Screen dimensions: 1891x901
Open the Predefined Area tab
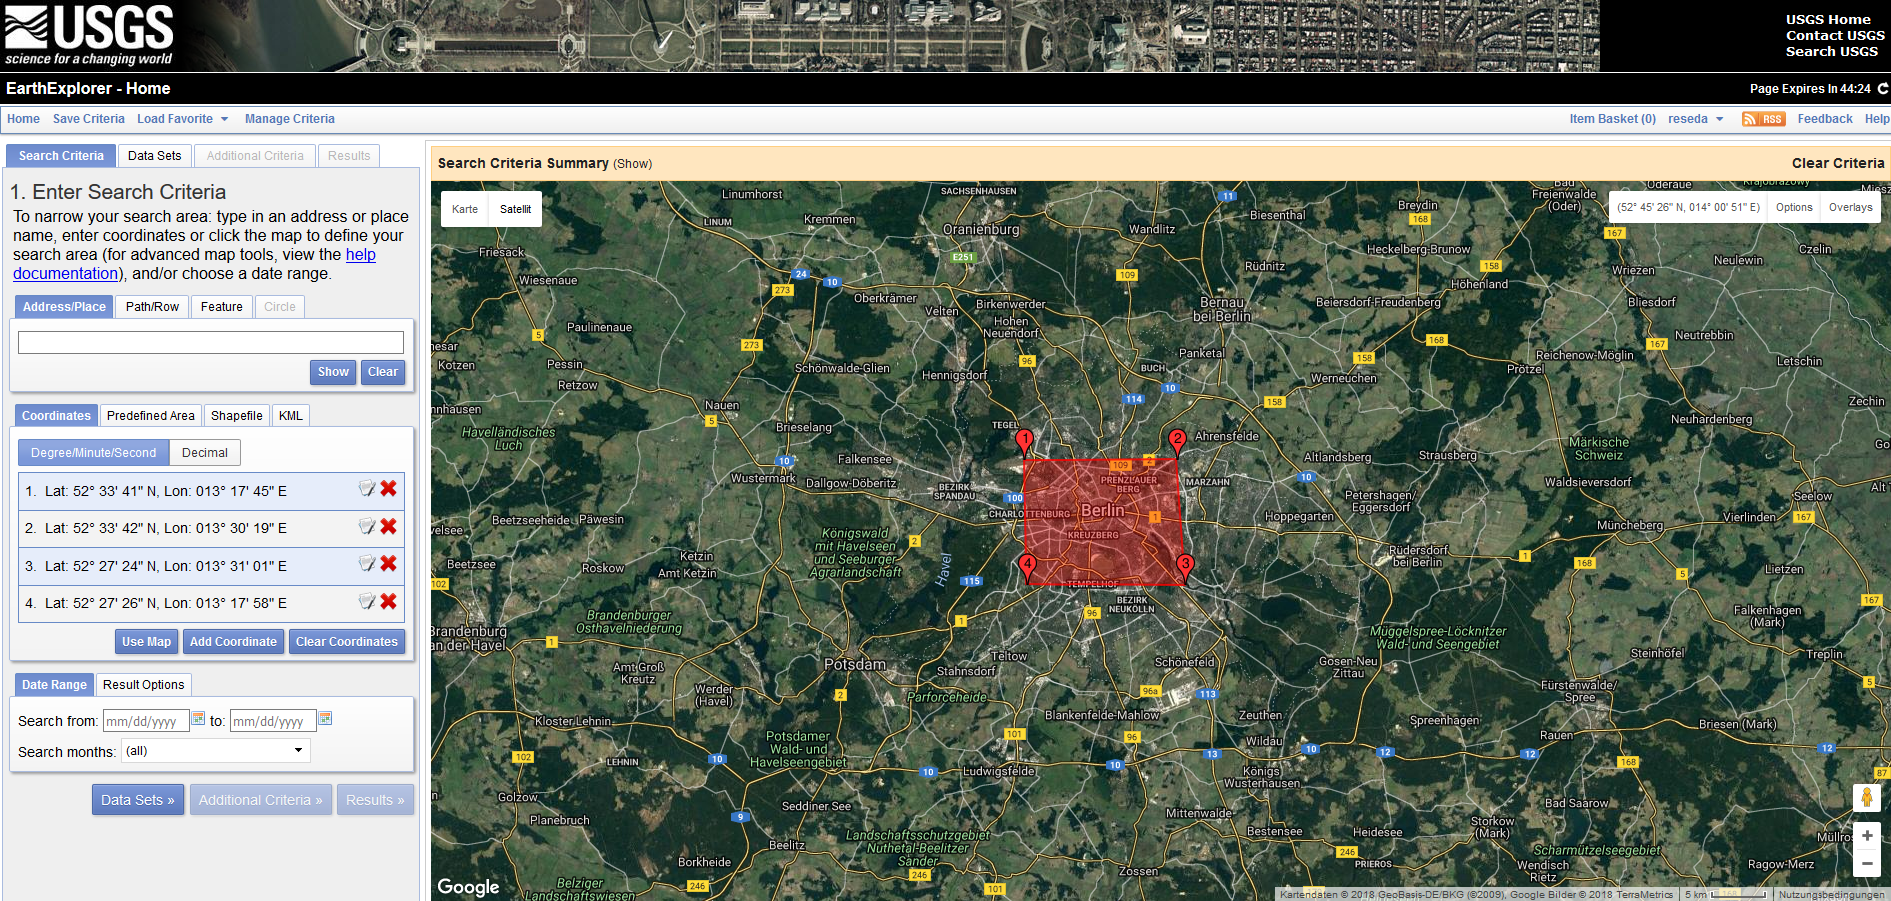(x=150, y=416)
